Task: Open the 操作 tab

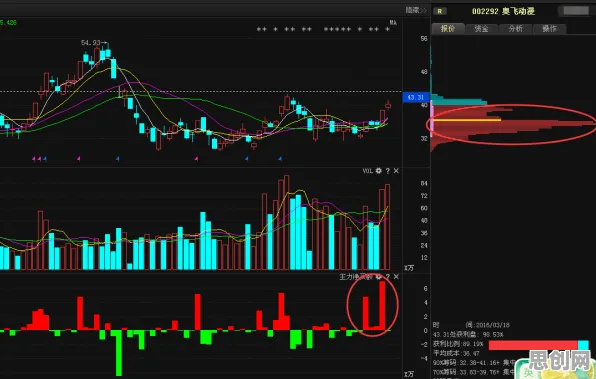Action: (x=549, y=29)
